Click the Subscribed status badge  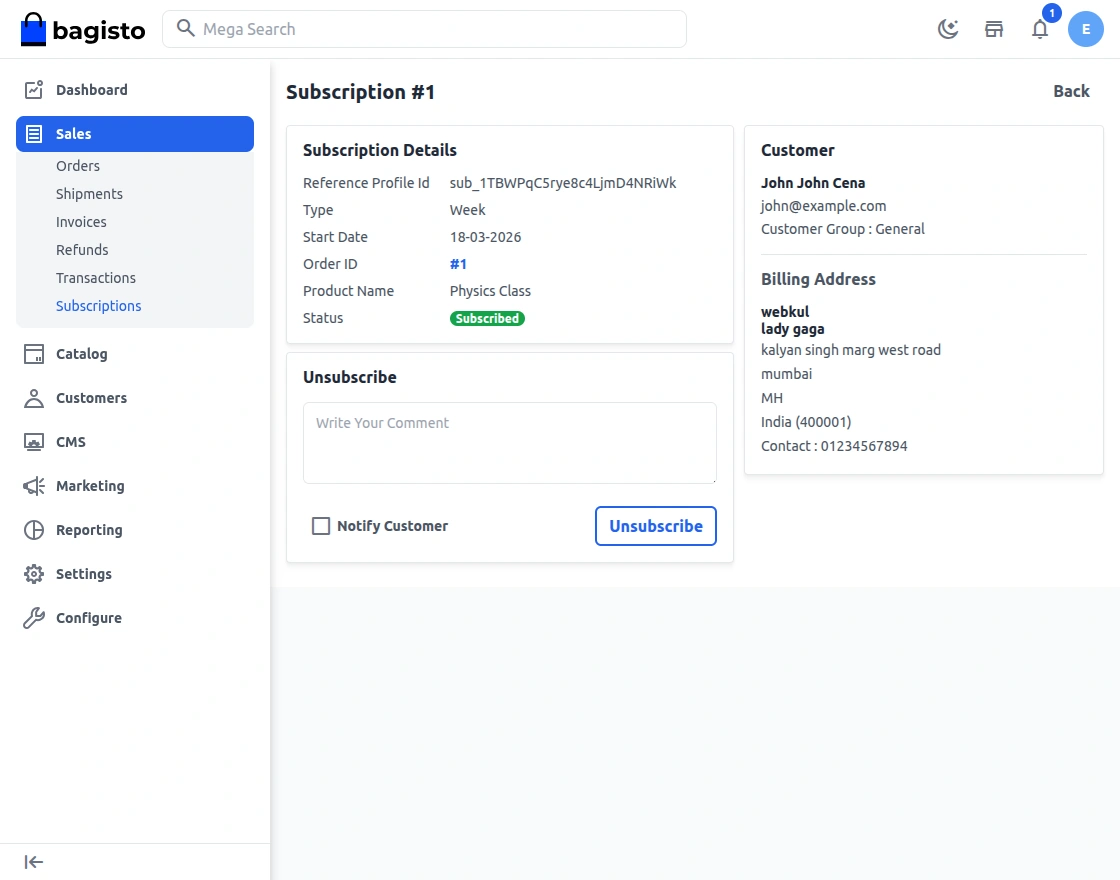(487, 318)
